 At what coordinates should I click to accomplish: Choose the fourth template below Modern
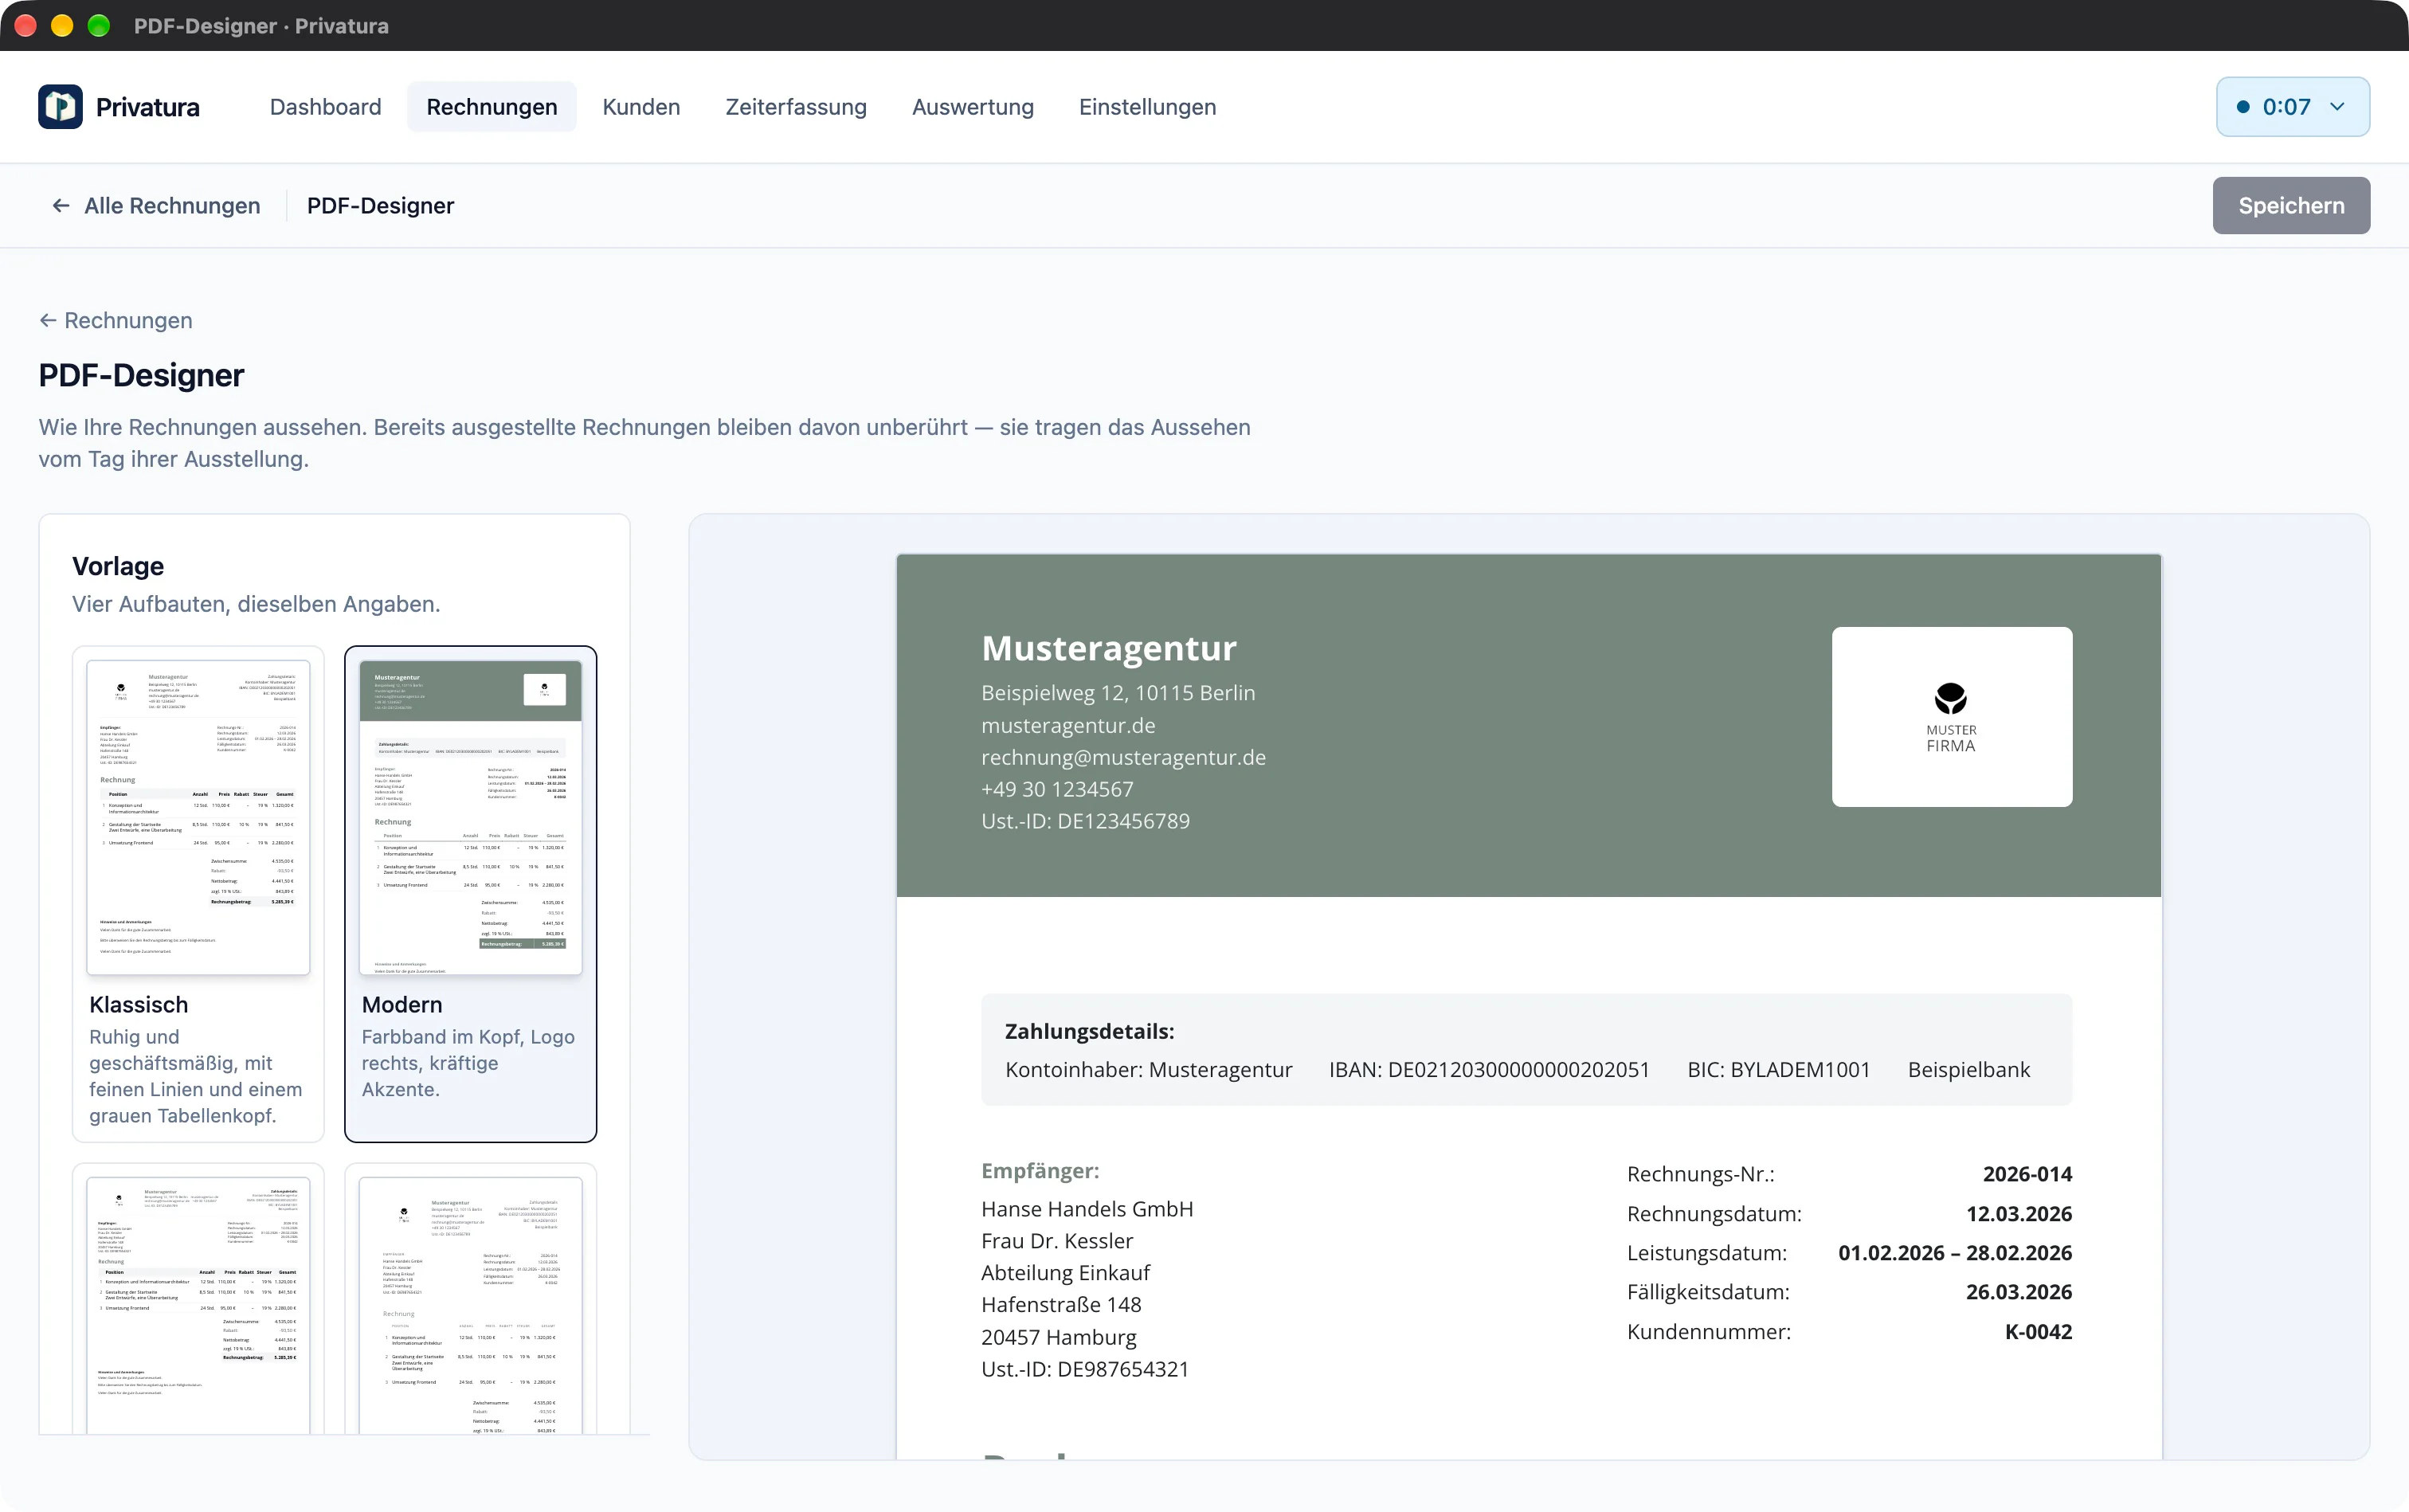coord(470,1300)
